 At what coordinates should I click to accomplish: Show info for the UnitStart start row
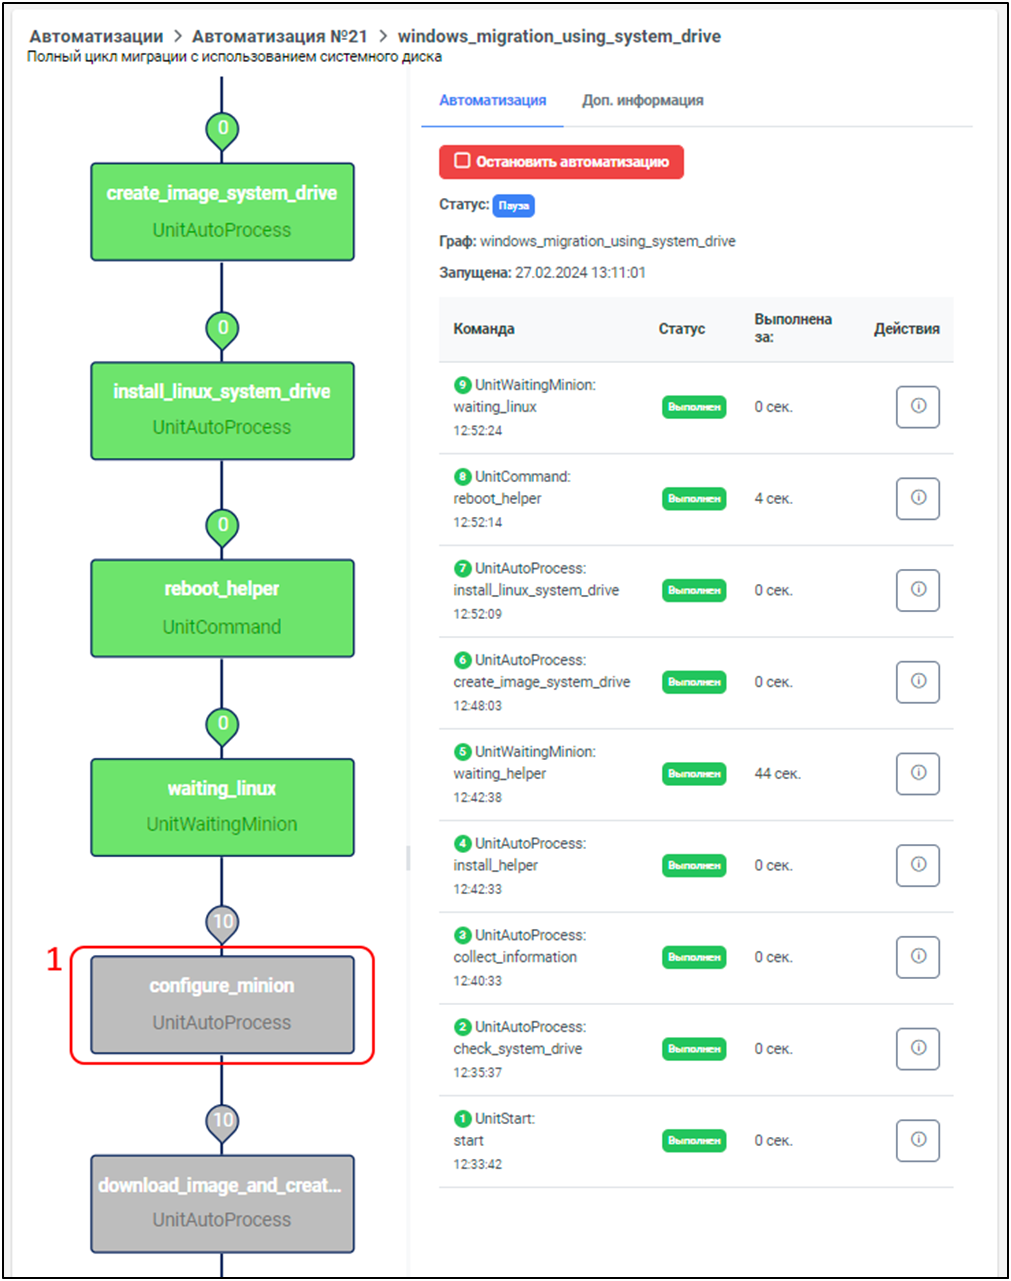pos(917,1140)
